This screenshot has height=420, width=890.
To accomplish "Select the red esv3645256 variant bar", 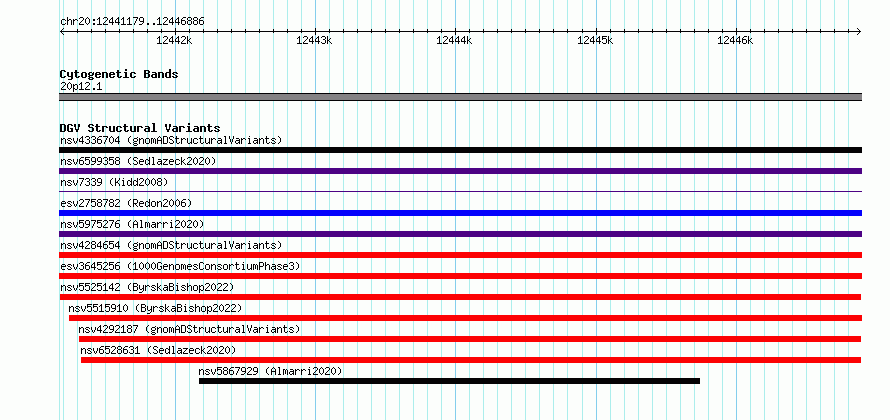I will click(460, 276).
